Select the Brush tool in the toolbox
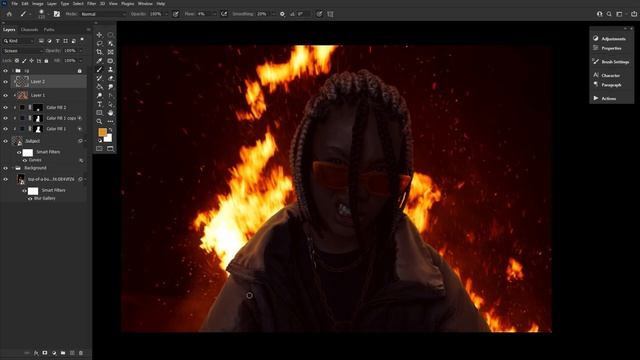The image size is (640, 360). point(100,69)
